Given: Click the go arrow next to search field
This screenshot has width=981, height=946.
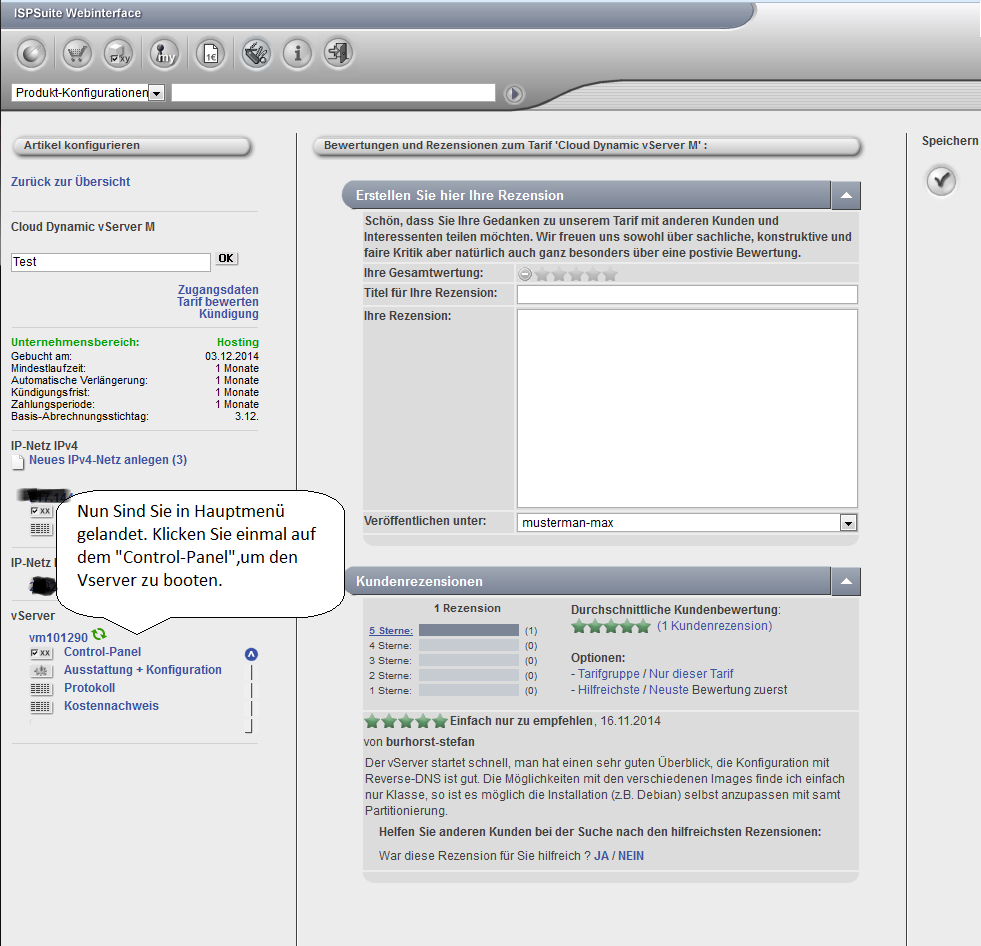Looking at the screenshot, I should point(514,94).
